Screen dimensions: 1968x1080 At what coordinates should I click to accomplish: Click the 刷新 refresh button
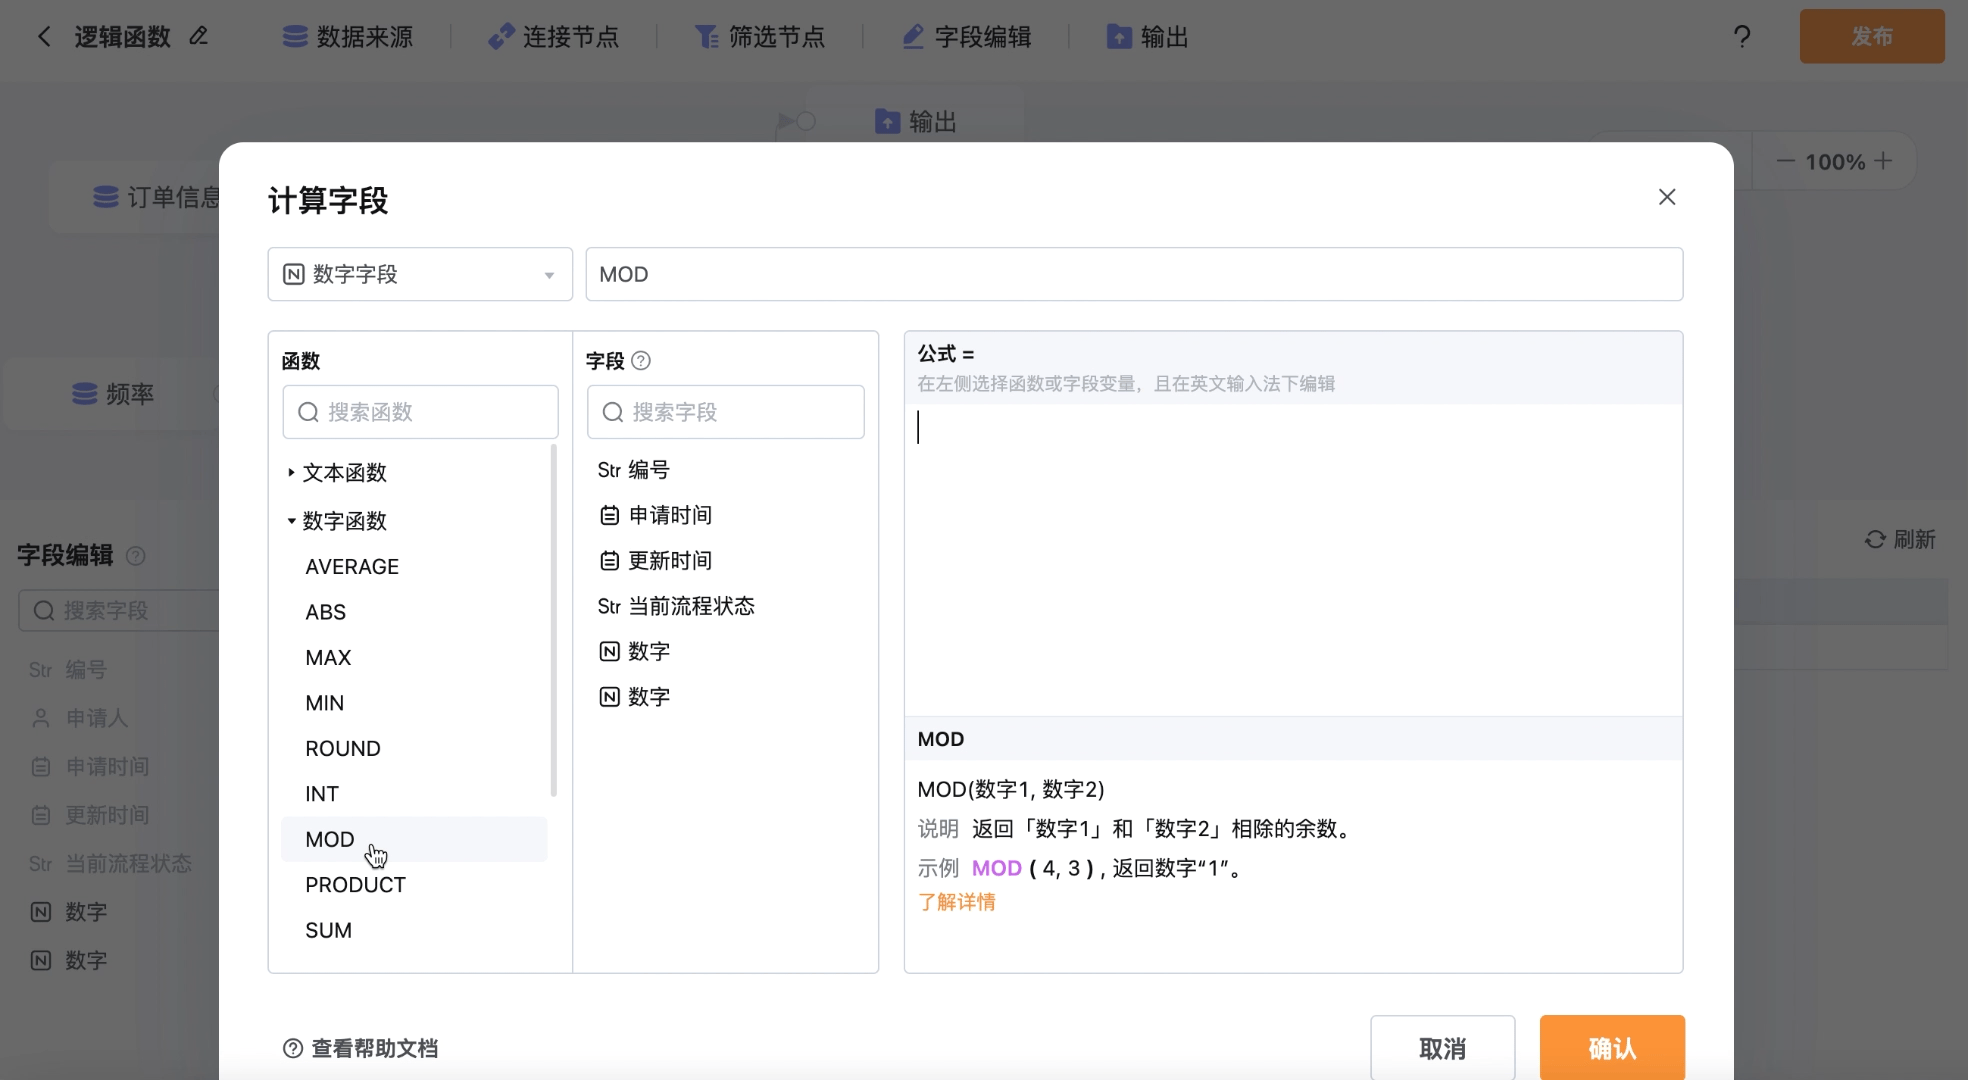click(1900, 540)
